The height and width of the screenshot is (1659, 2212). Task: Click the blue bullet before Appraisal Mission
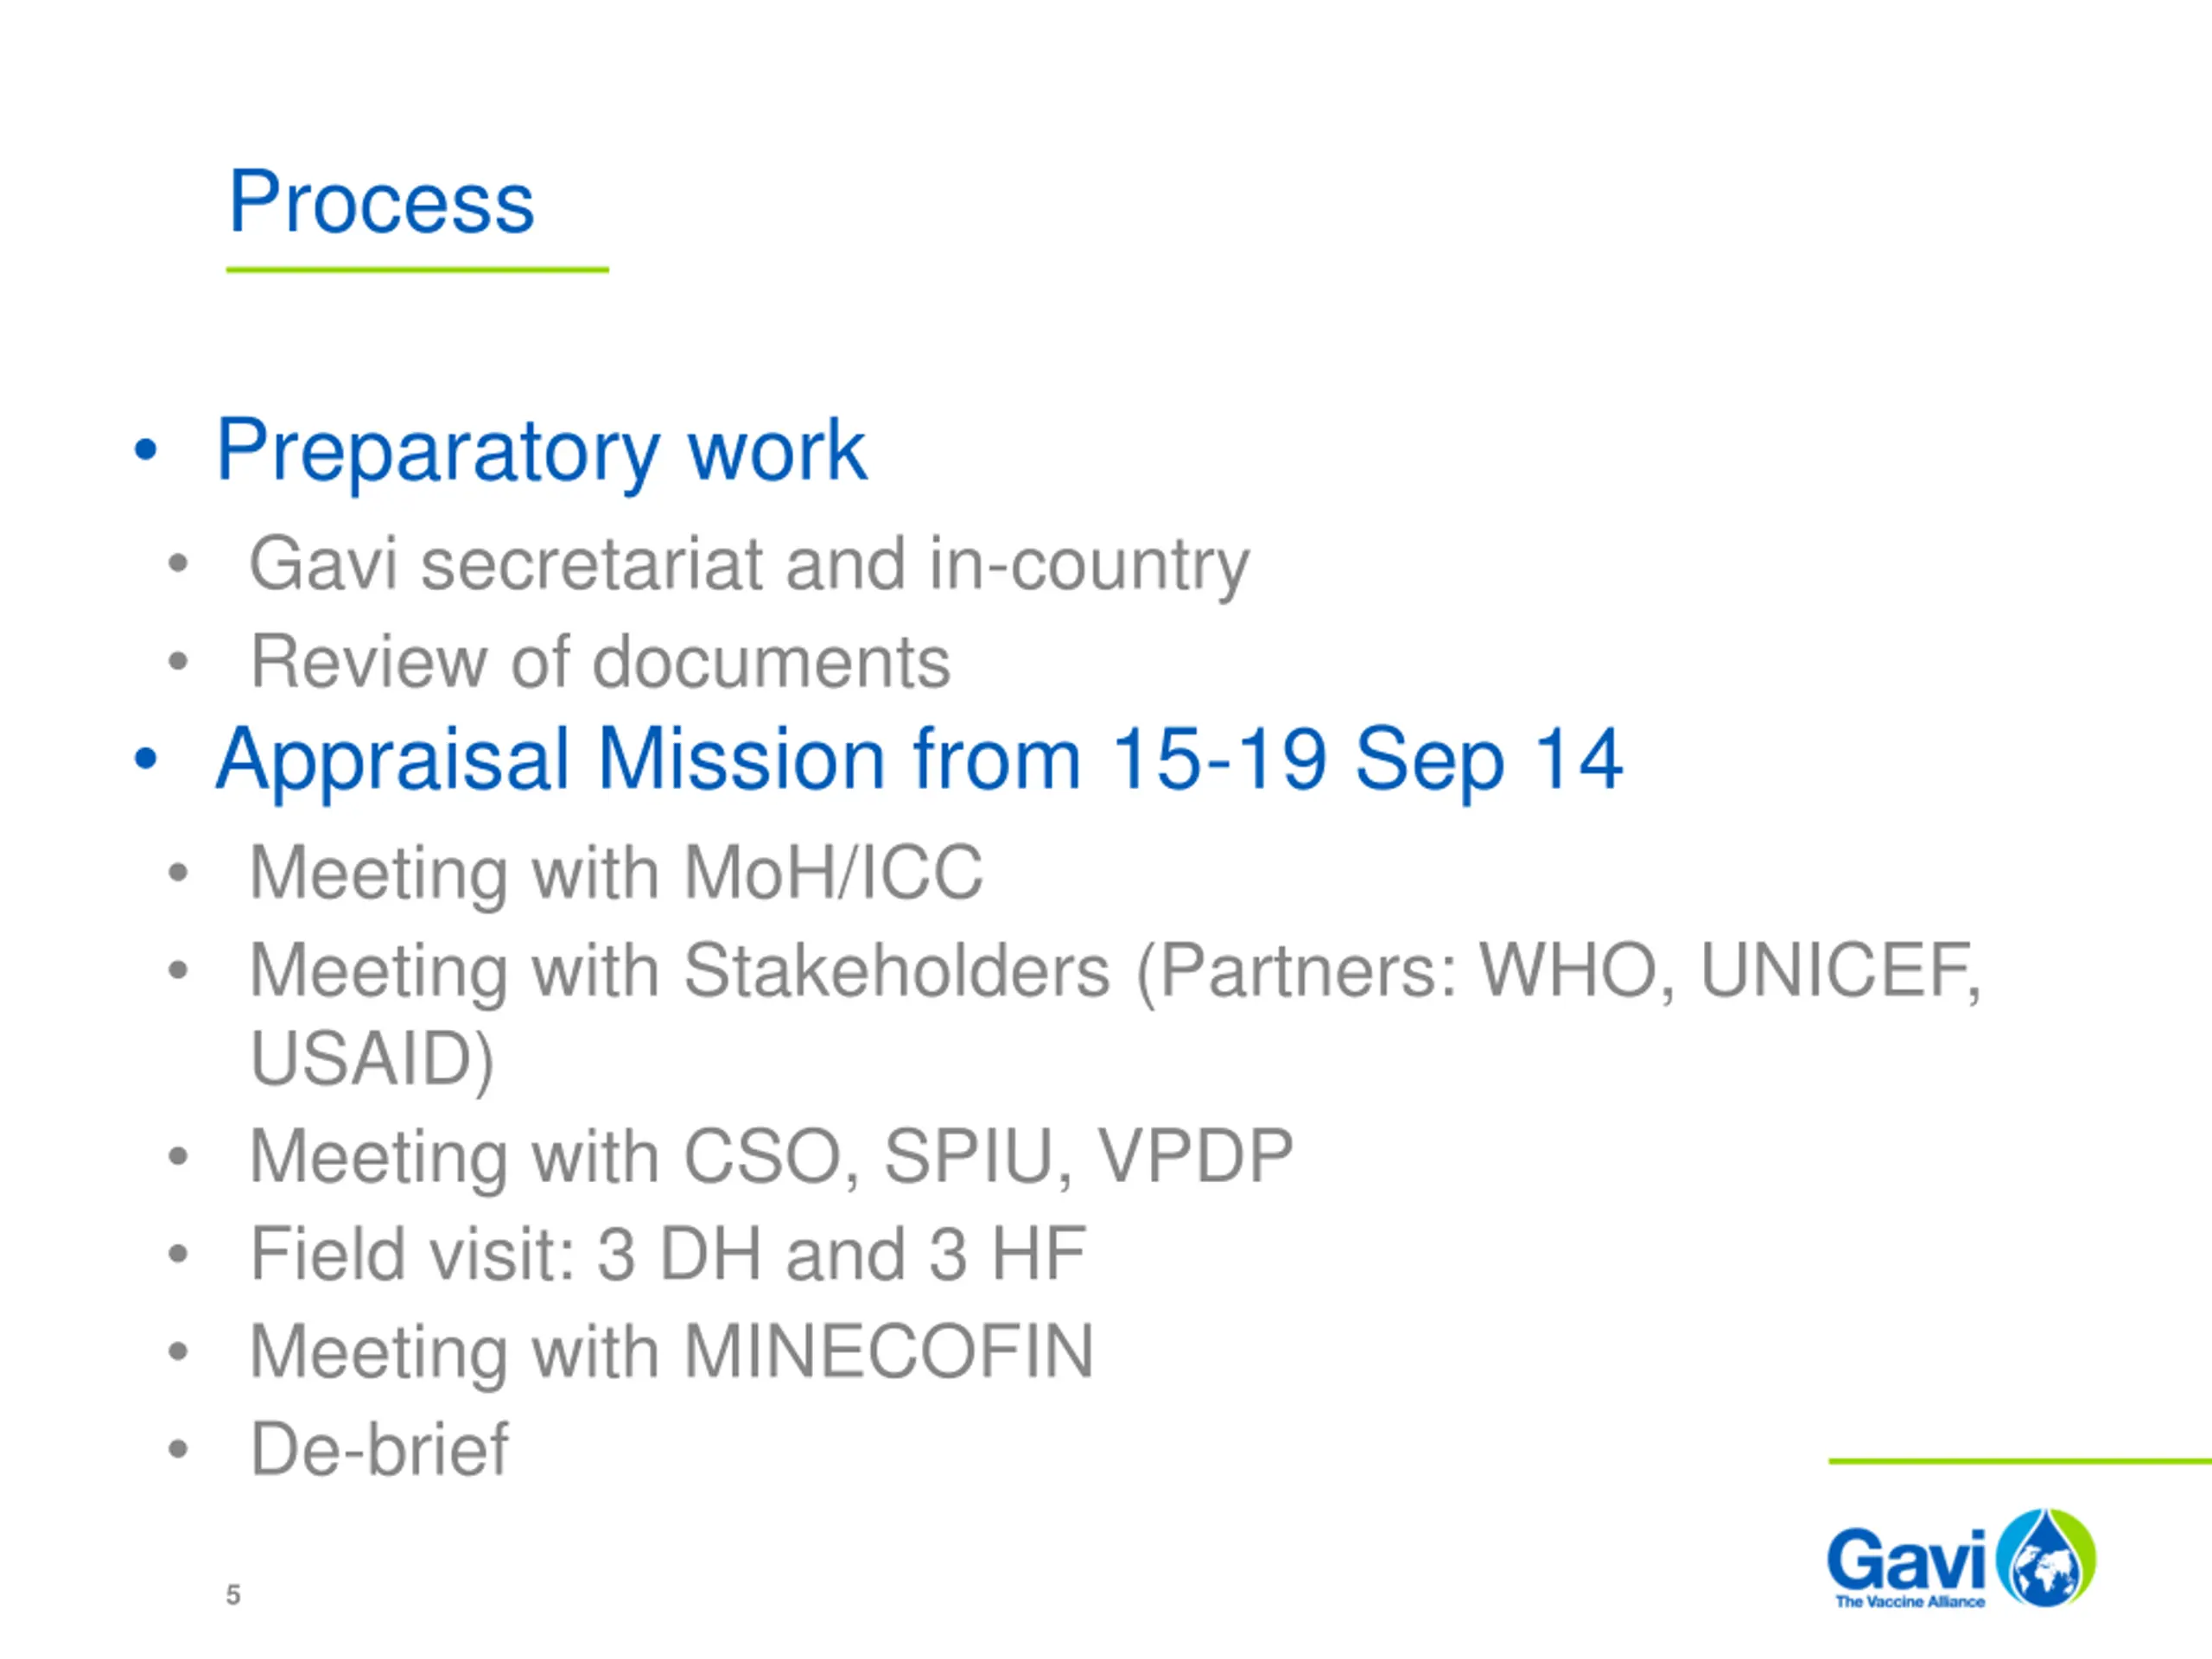click(146, 759)
